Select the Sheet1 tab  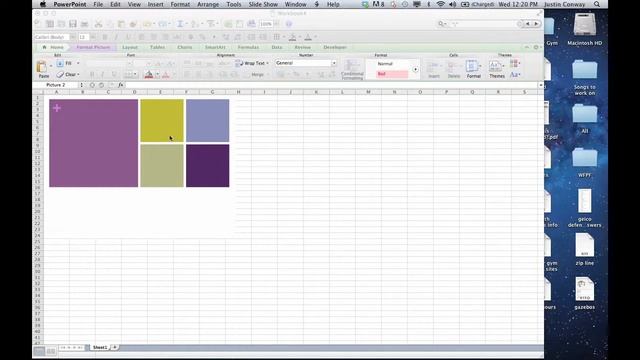100,347
